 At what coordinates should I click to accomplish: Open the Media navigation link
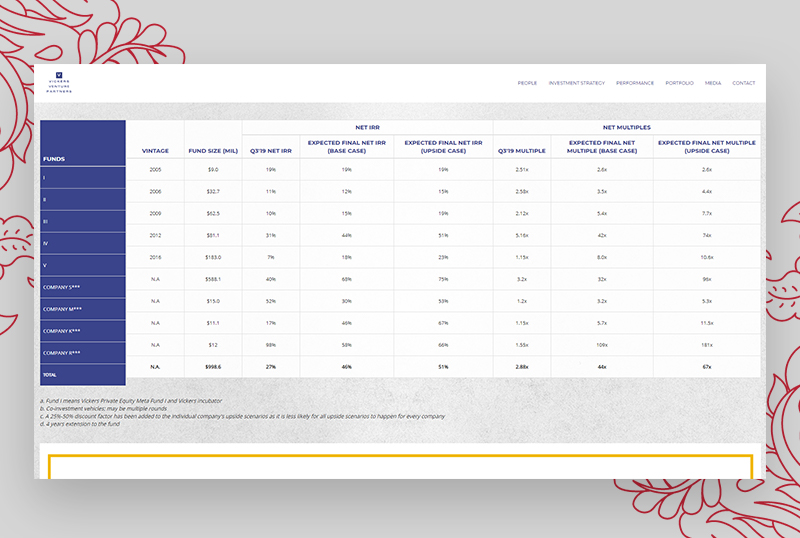[713, 83]
